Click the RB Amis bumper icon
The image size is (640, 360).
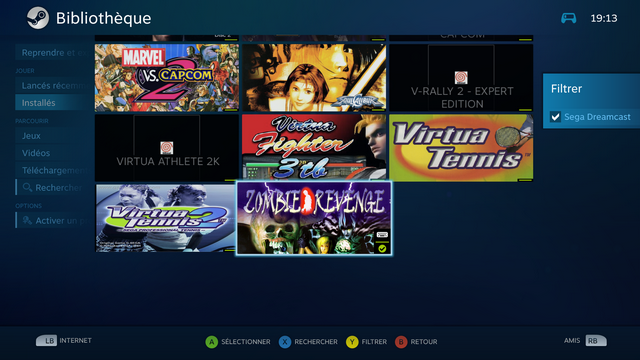coord(596,340)
